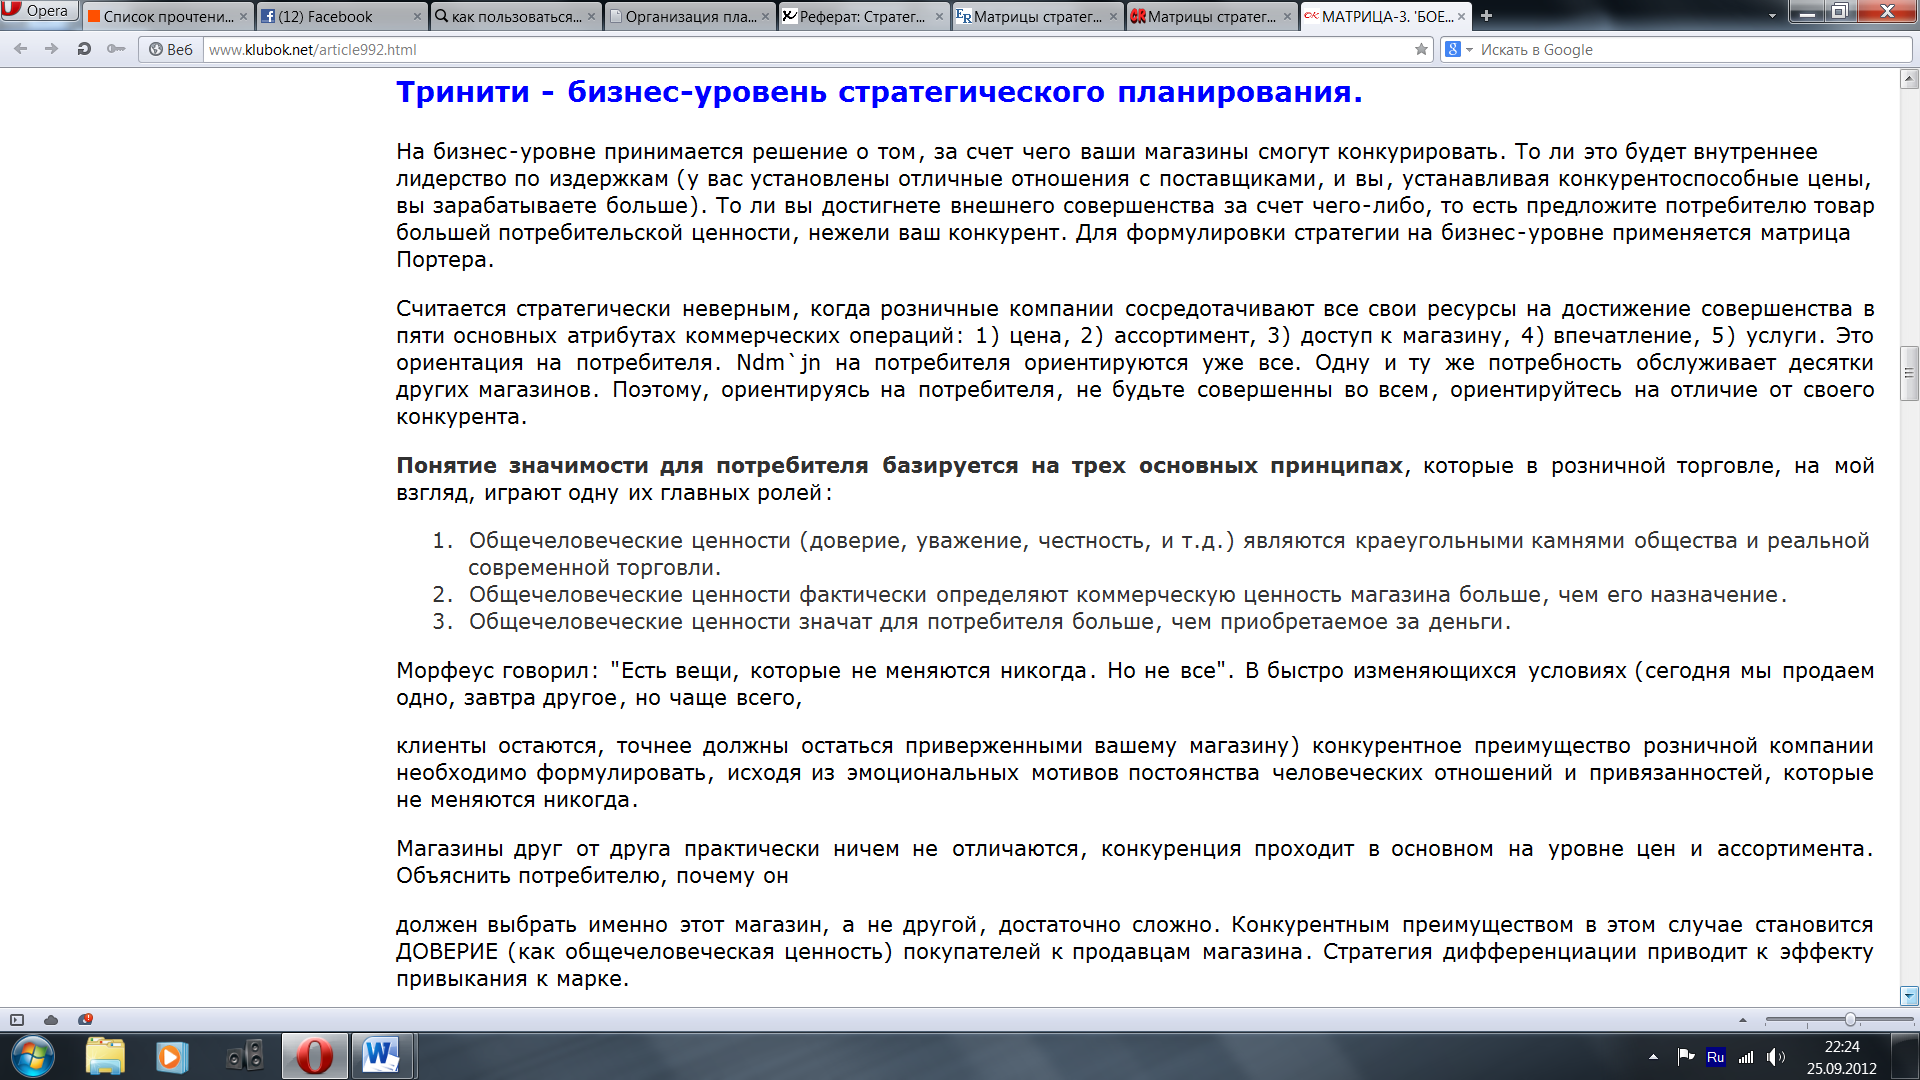The height and width of the screenshot is (1080, 1920).
Task: Open the network signal tray icon
Action: [1746, 1057]
